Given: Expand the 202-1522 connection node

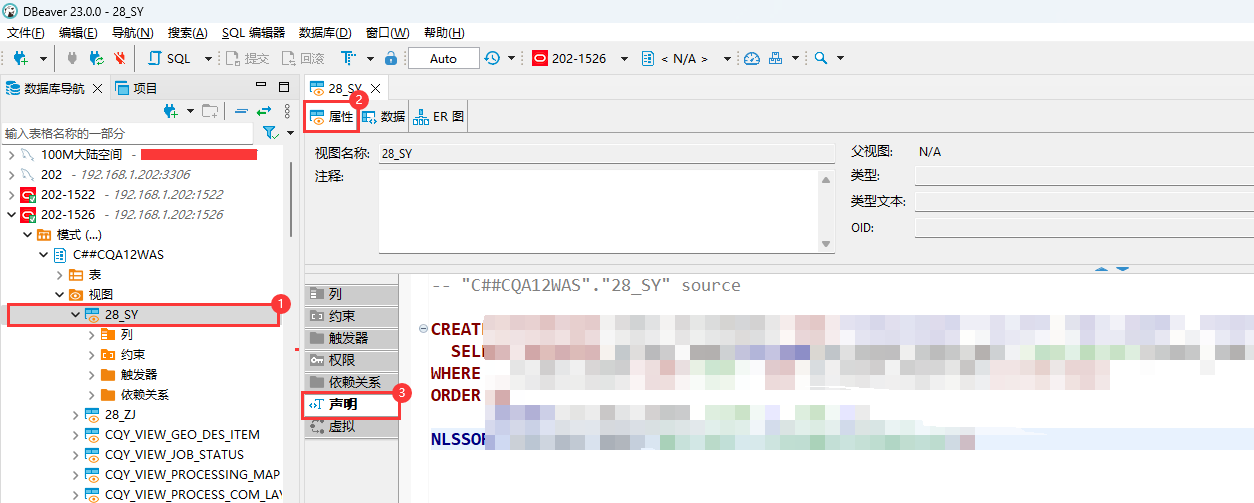Looking at the screenshot, I should tap(11, 195).
